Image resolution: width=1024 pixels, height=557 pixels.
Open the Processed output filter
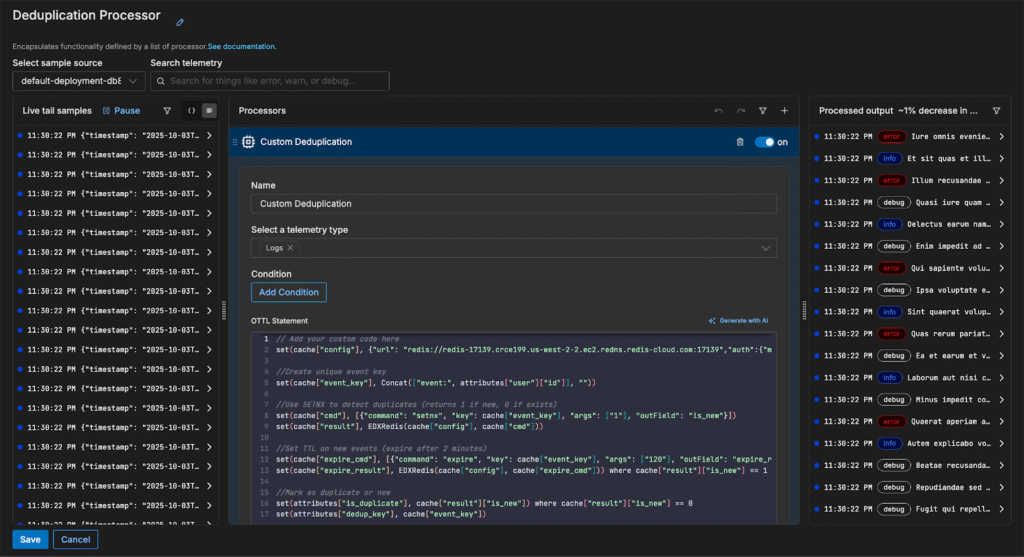996,111
